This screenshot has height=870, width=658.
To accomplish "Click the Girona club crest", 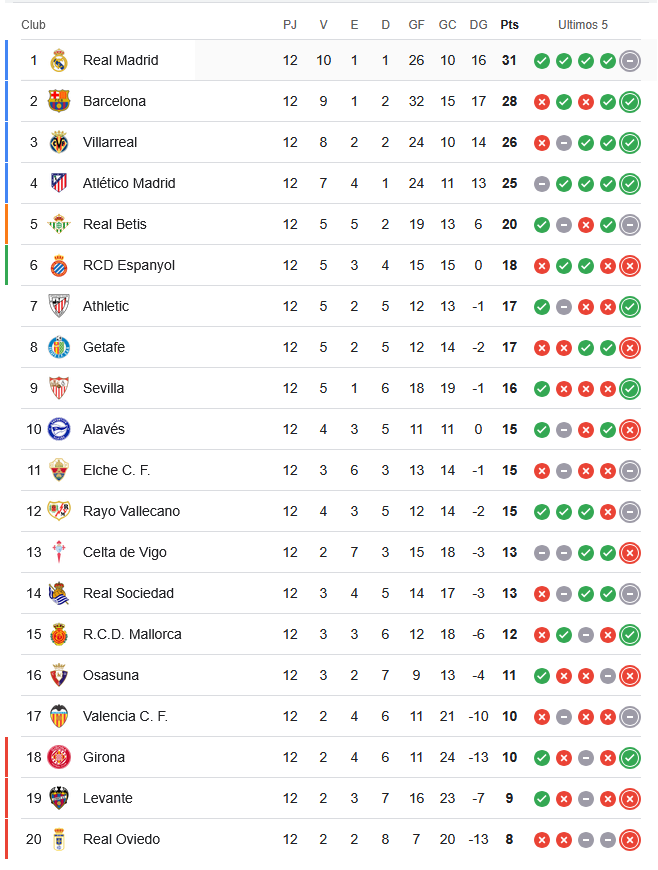I will (x=58, y=757).
